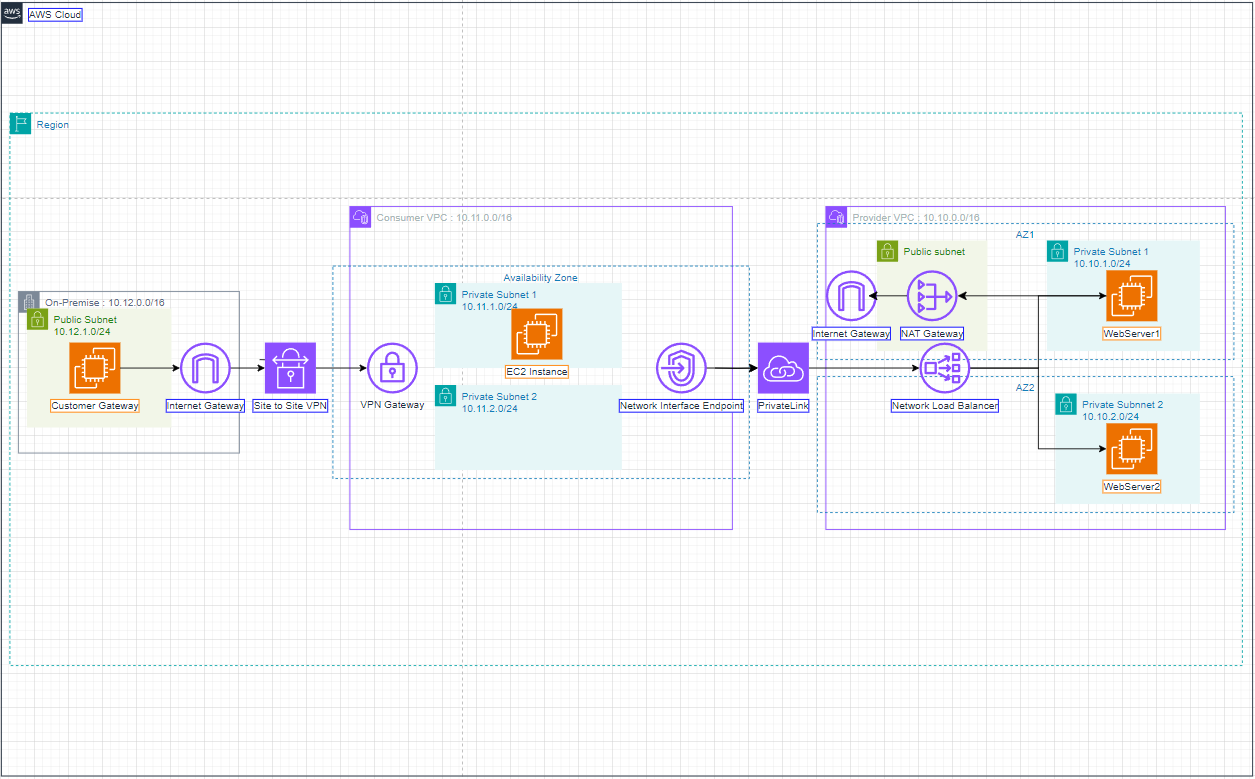Viewport: 1255px width, 779px height.
Task: Select the PrivateLink icon
Action: (x=783, y=368)
